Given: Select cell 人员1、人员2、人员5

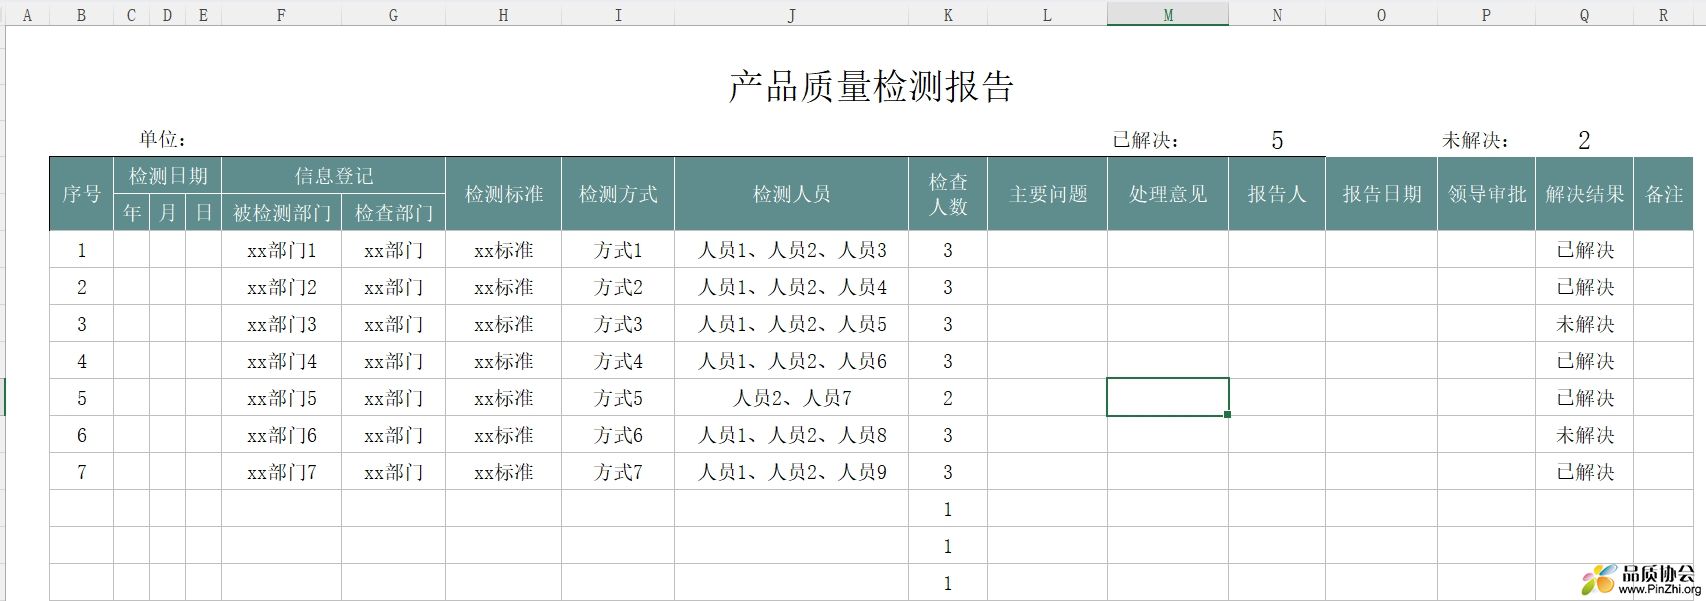Looking at the screenshot, I should (x=791, y=324).
